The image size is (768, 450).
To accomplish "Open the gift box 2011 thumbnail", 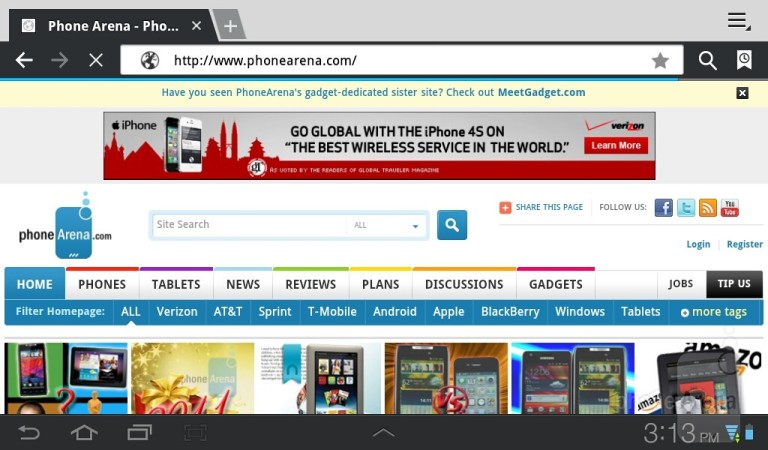I will 192,378.
